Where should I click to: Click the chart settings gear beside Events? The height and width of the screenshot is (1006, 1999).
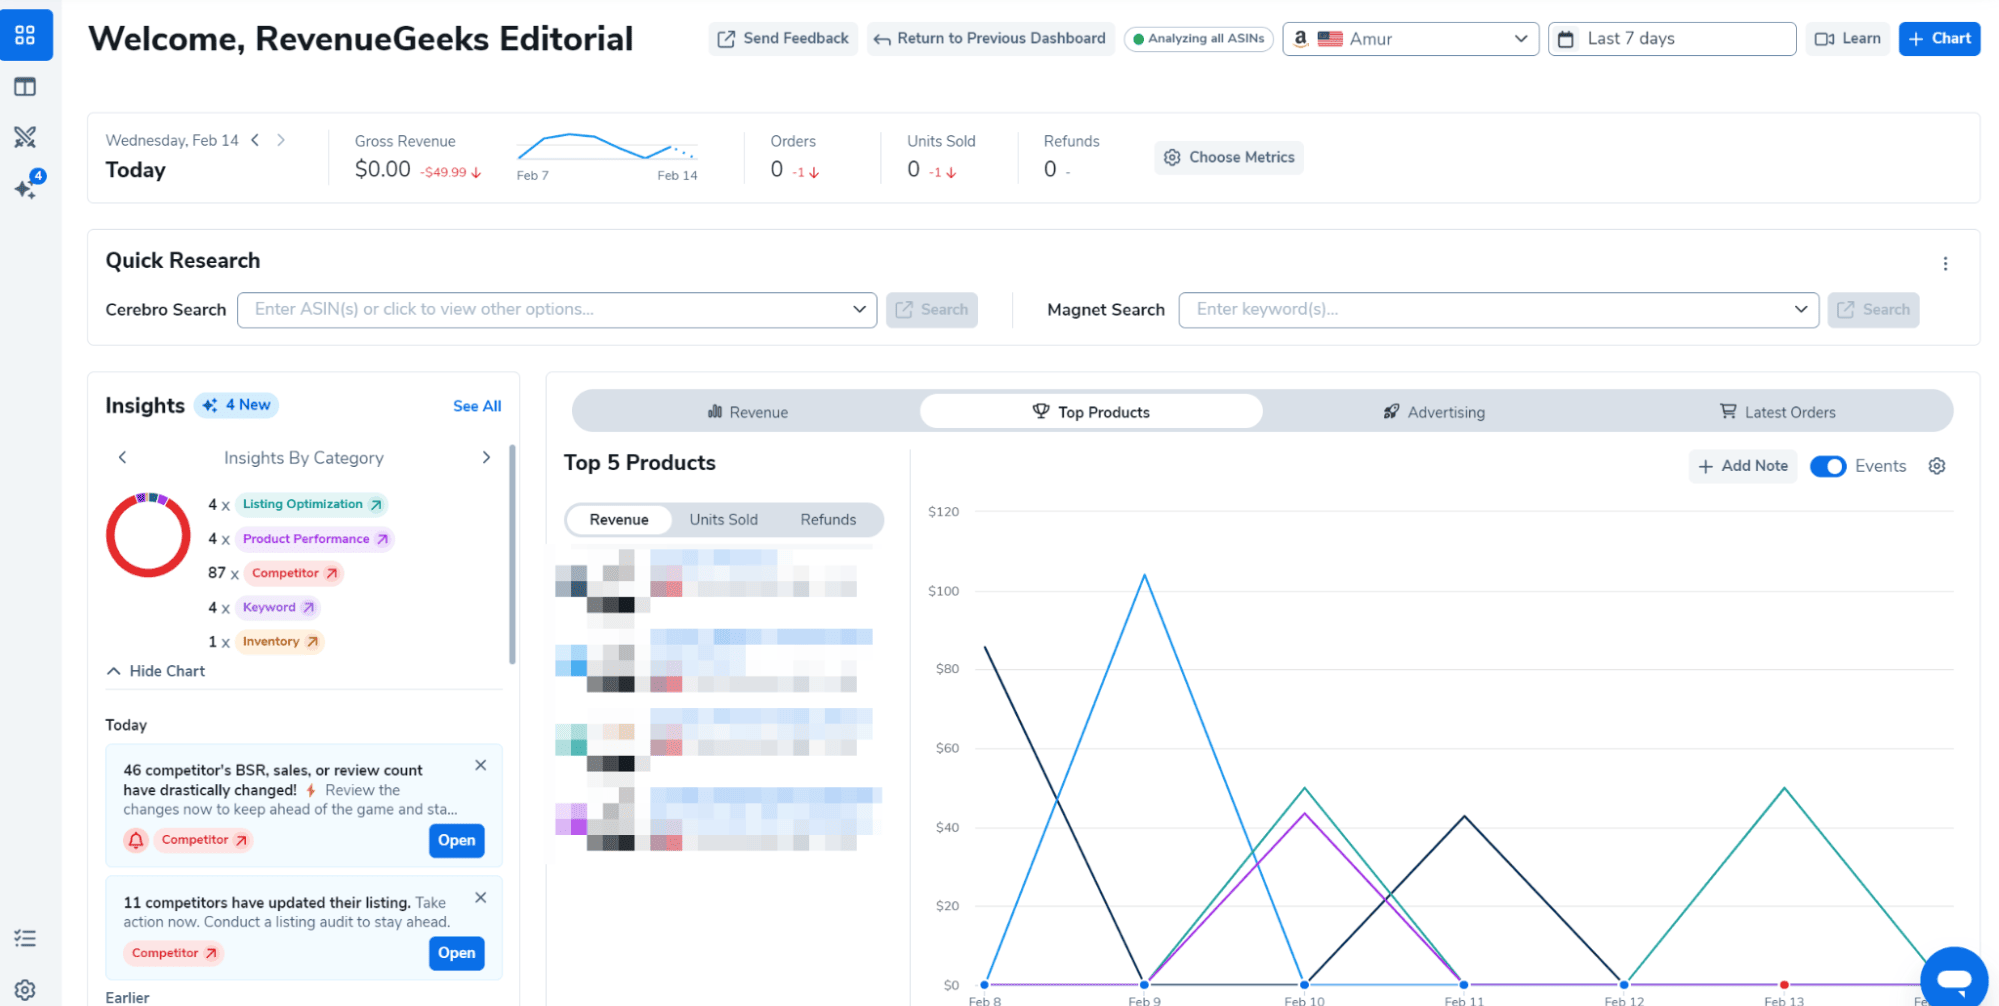[1937, 466]
